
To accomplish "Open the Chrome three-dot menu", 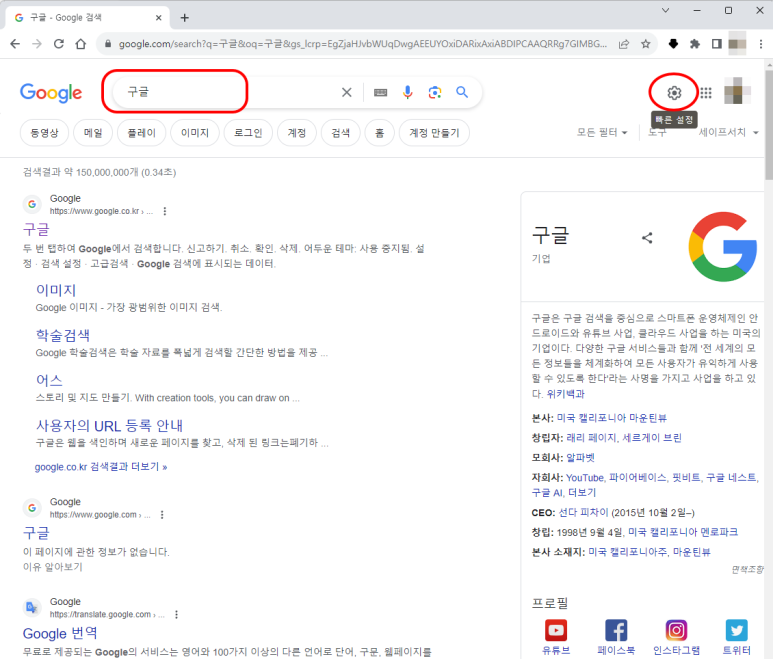I will (x=761, y=44).
